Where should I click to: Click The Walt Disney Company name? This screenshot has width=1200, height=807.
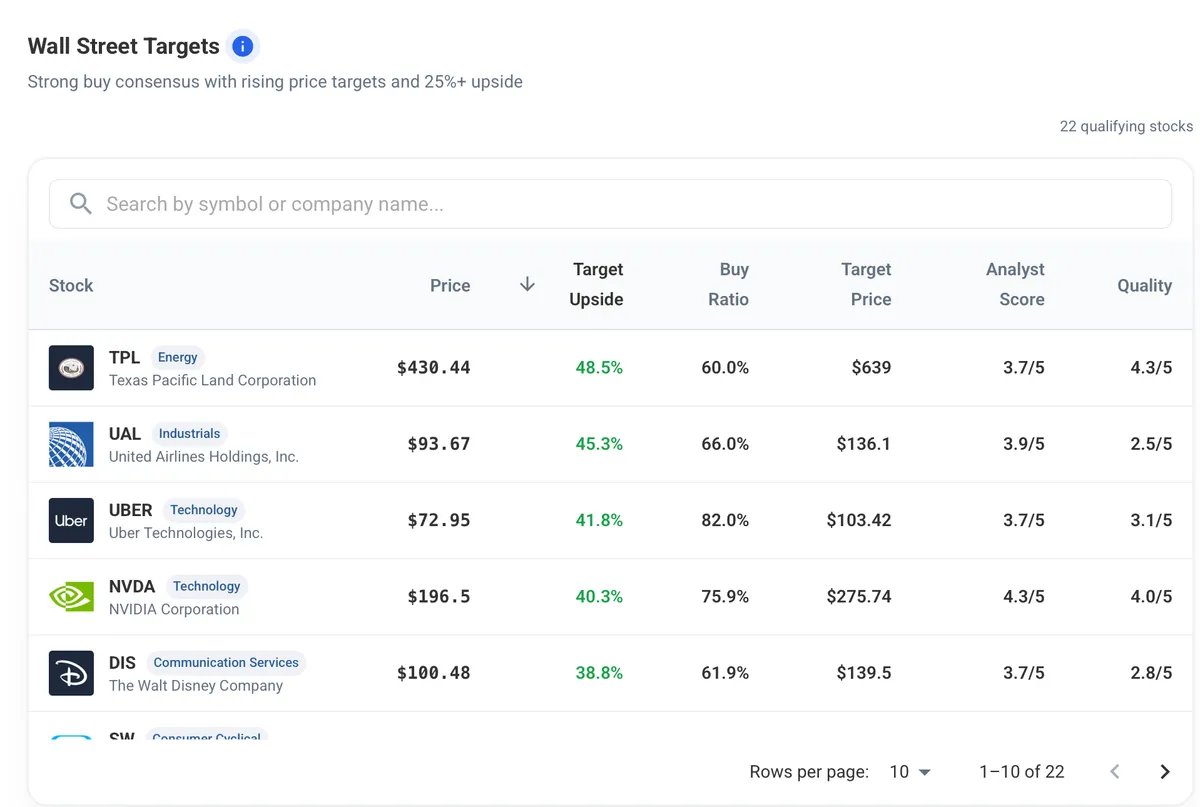(196, 685)
